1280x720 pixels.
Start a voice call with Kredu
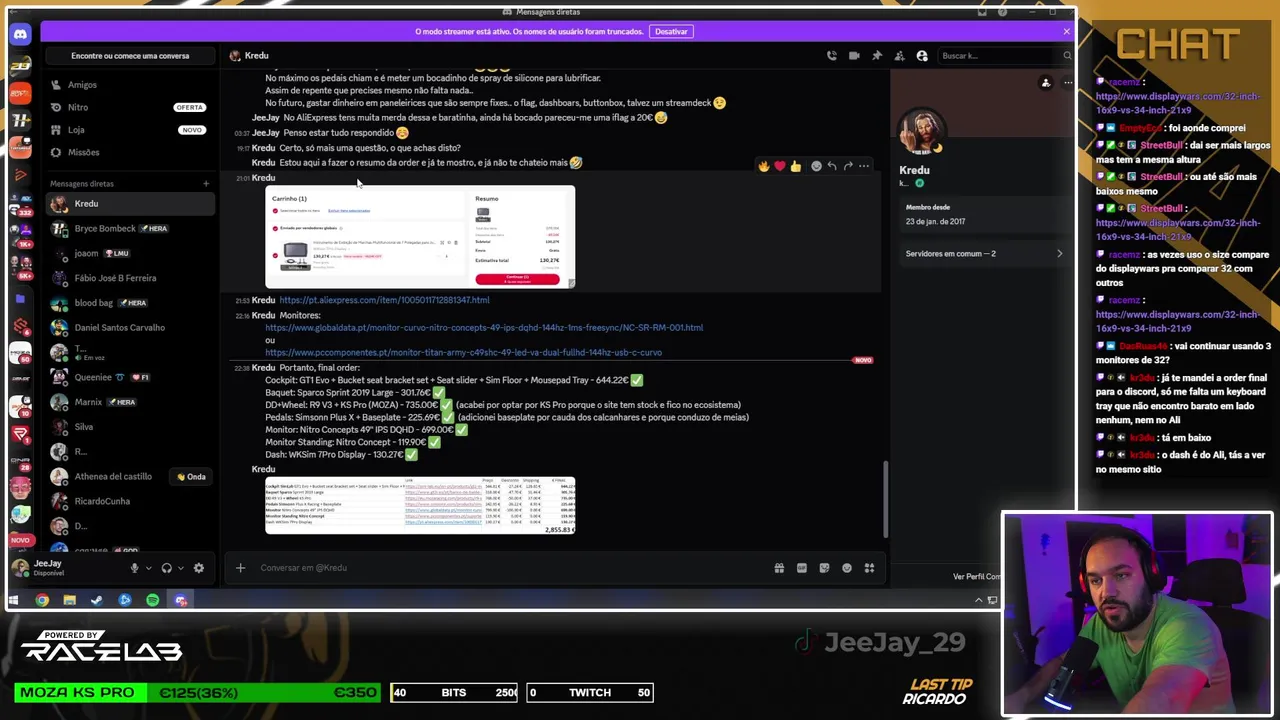pos(832,56)
